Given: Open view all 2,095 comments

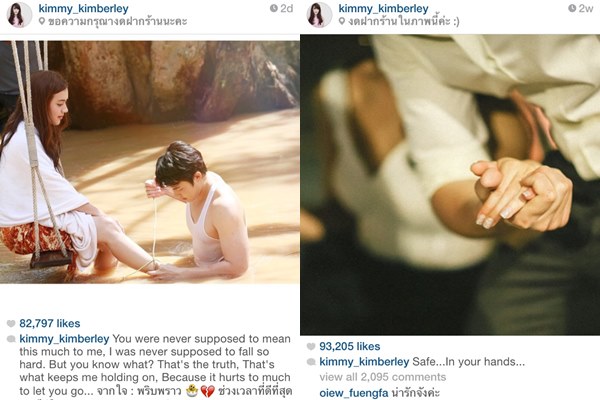Looking at the screenshot, I should 383,377.
